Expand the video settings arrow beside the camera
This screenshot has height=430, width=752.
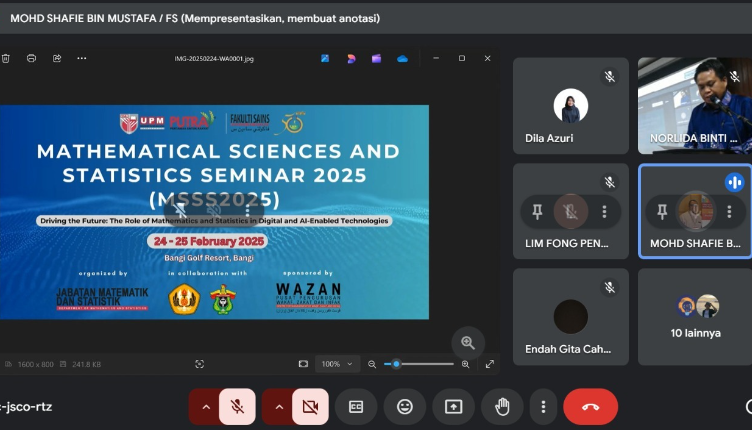(279, 407)
